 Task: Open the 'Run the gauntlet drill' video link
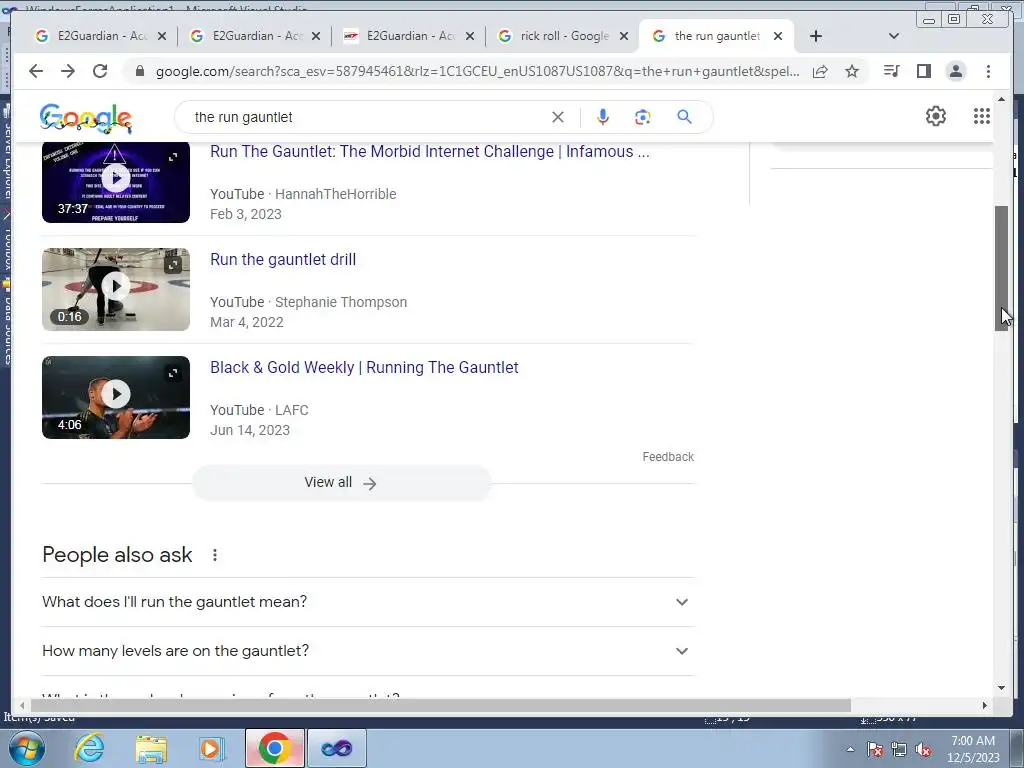(283, 259)
